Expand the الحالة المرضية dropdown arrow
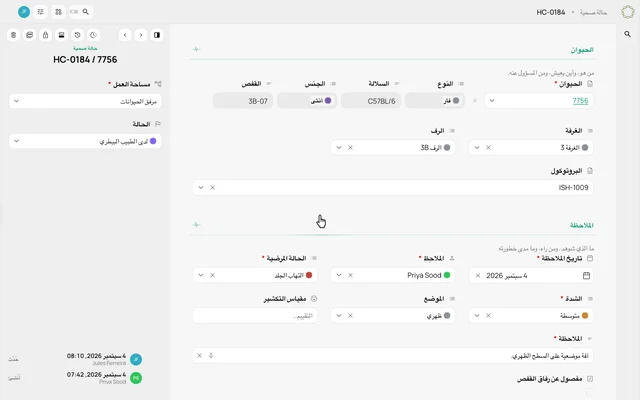640x400 pixels. (201, 276)
